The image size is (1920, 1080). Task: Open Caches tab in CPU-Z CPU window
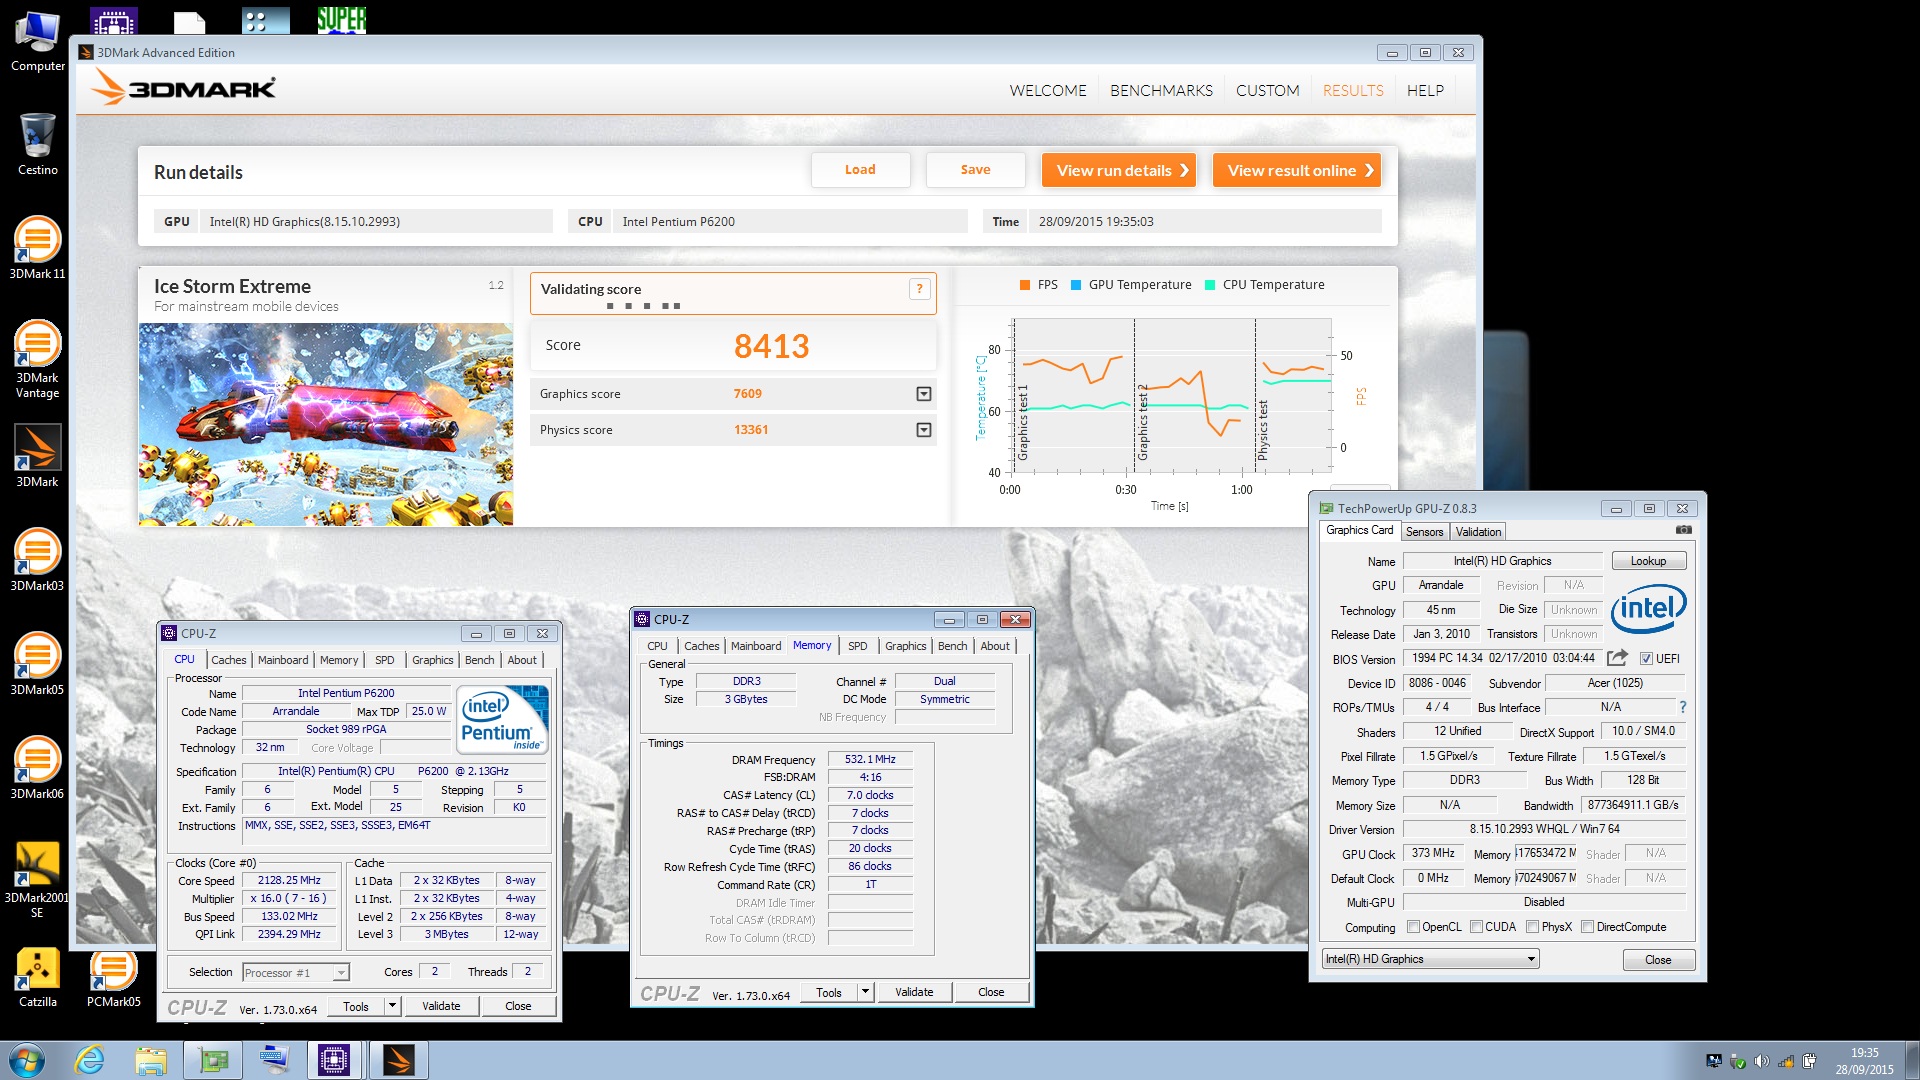click(228, 660)
